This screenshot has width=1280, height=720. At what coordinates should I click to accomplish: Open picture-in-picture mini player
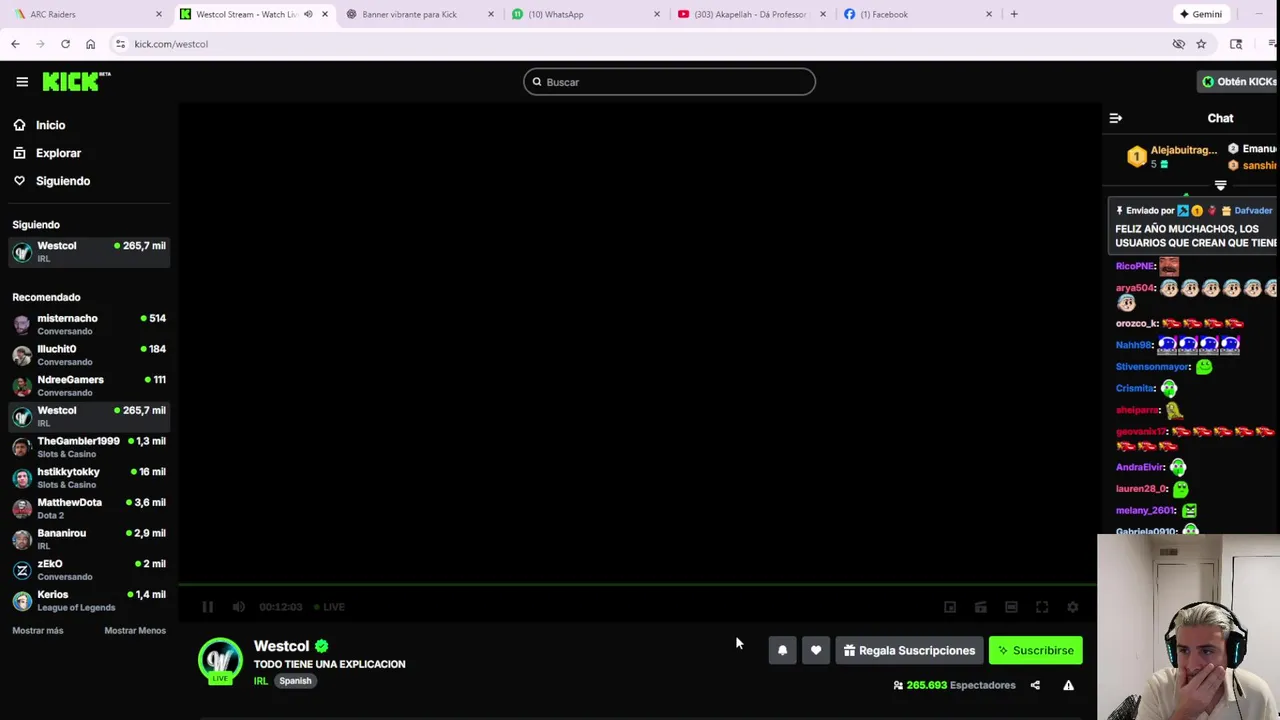[x=950, y=607]
